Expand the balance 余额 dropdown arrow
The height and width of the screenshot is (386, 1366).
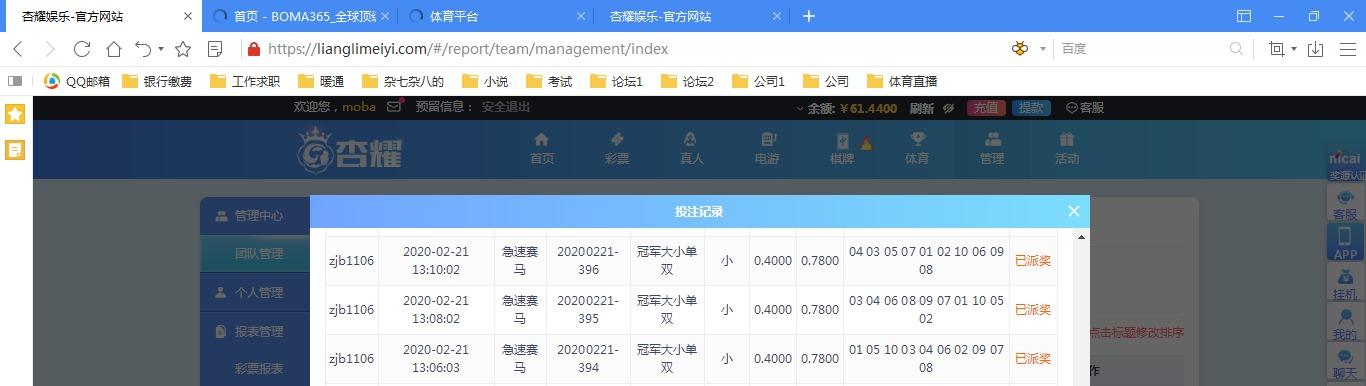tap(800, 108)
